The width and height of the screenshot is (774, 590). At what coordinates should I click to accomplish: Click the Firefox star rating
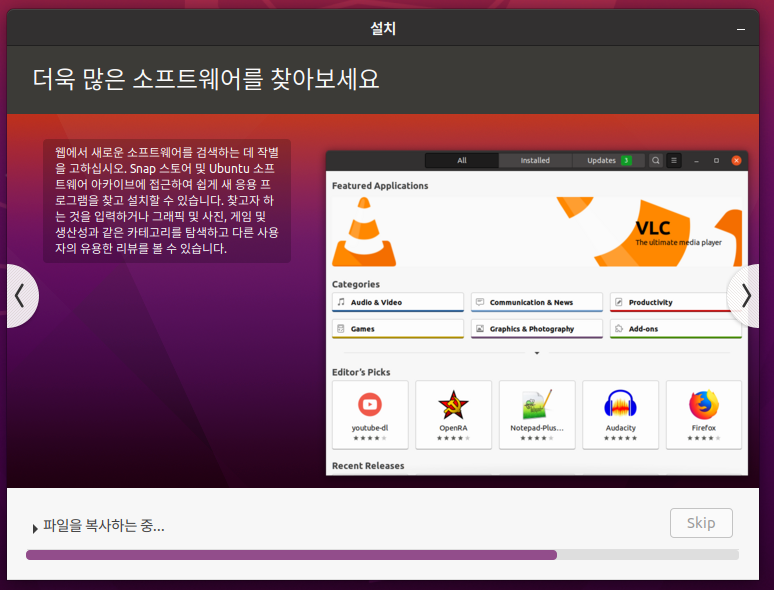(704, 438)
